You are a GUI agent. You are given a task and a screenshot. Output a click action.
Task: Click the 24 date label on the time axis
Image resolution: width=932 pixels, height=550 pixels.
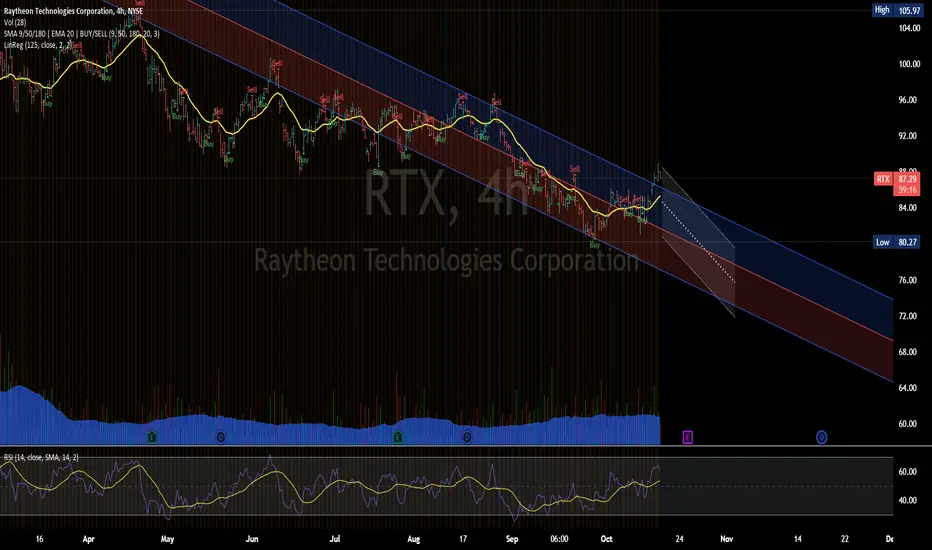679,539
